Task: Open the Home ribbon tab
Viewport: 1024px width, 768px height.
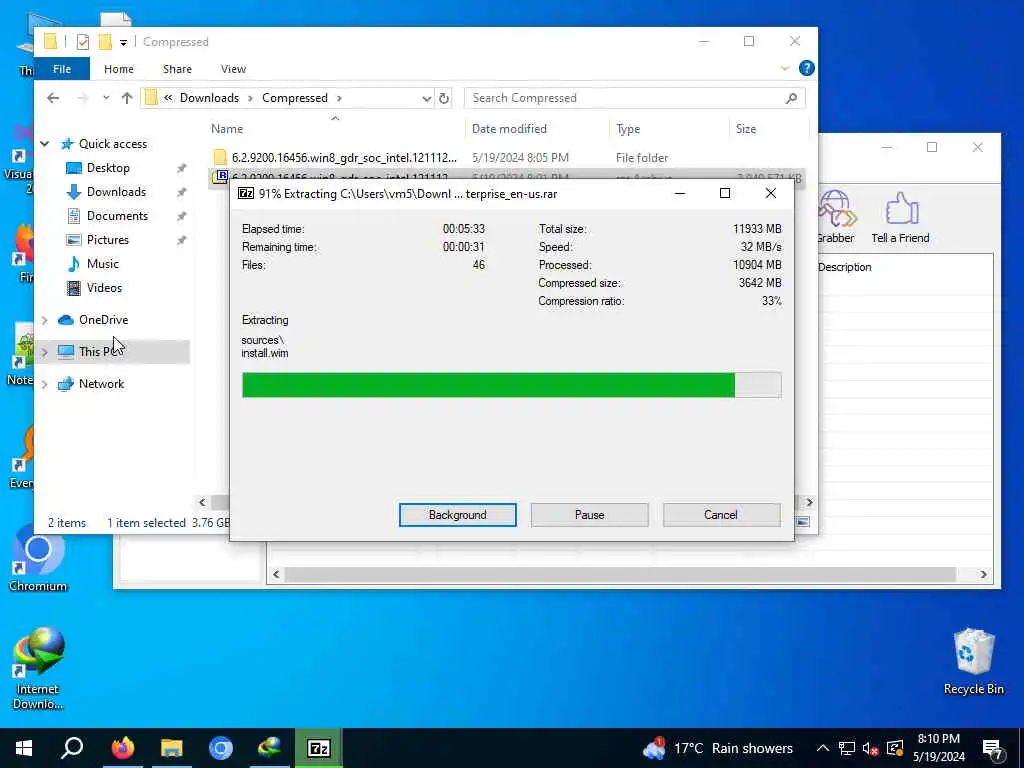Action: (118, 69)
